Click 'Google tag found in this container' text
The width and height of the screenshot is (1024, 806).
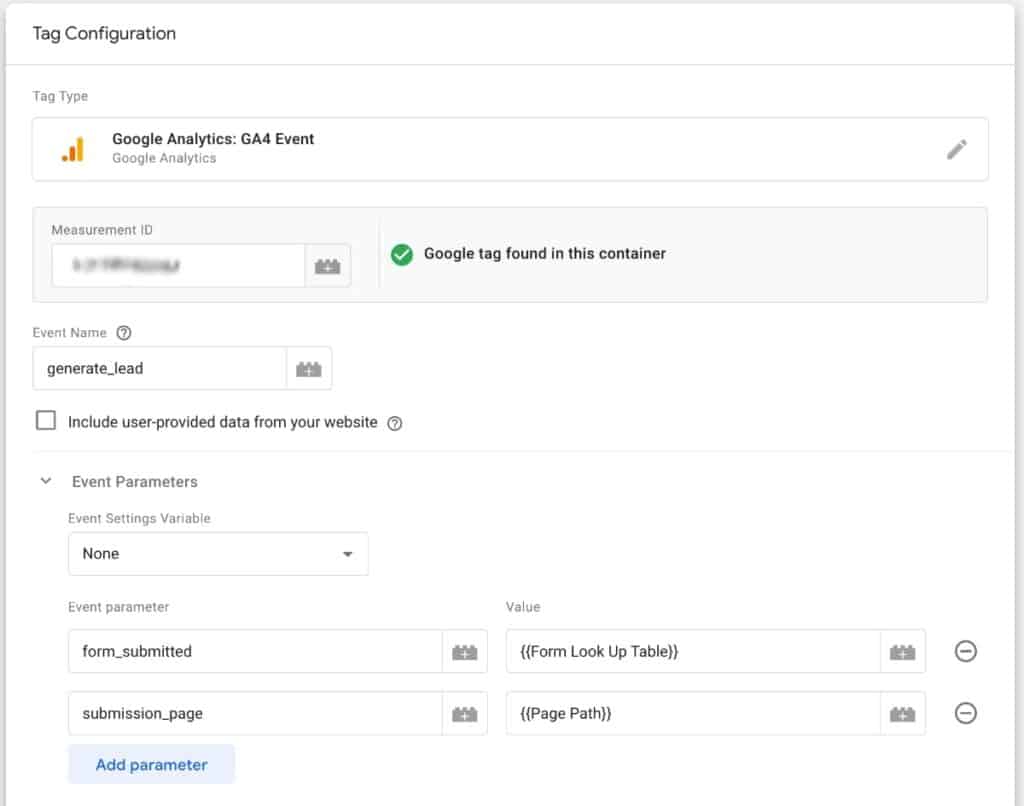545,254
